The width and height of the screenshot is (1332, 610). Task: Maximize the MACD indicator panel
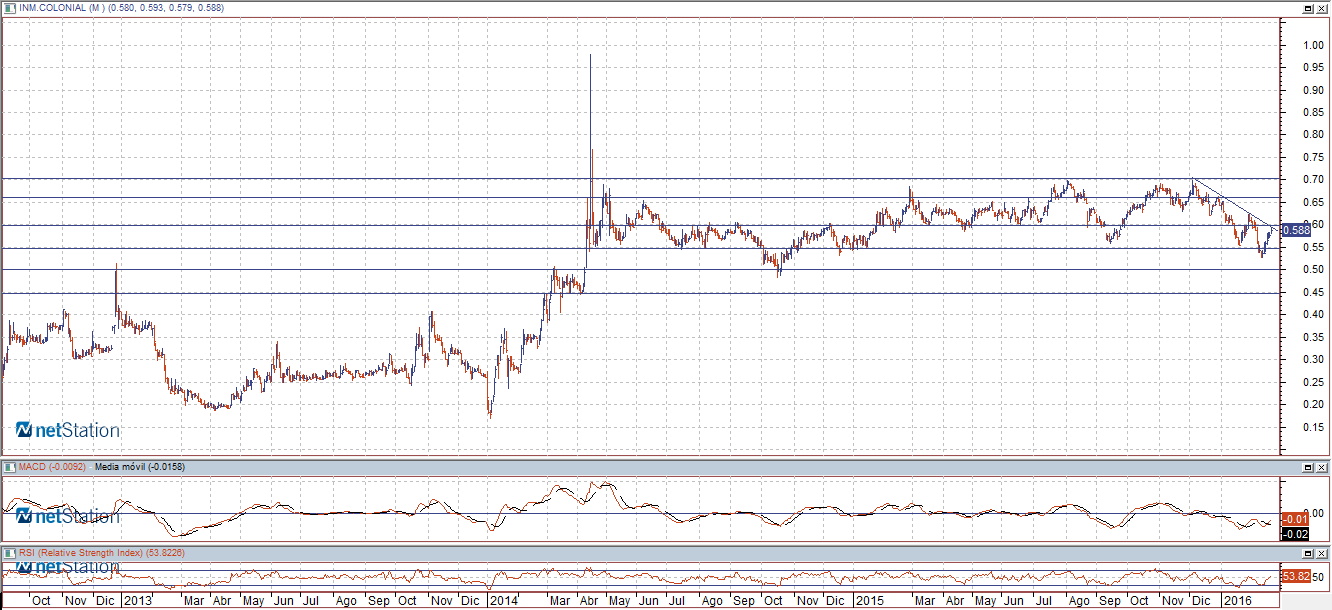pyautogui.click(x=1307, y=467)
